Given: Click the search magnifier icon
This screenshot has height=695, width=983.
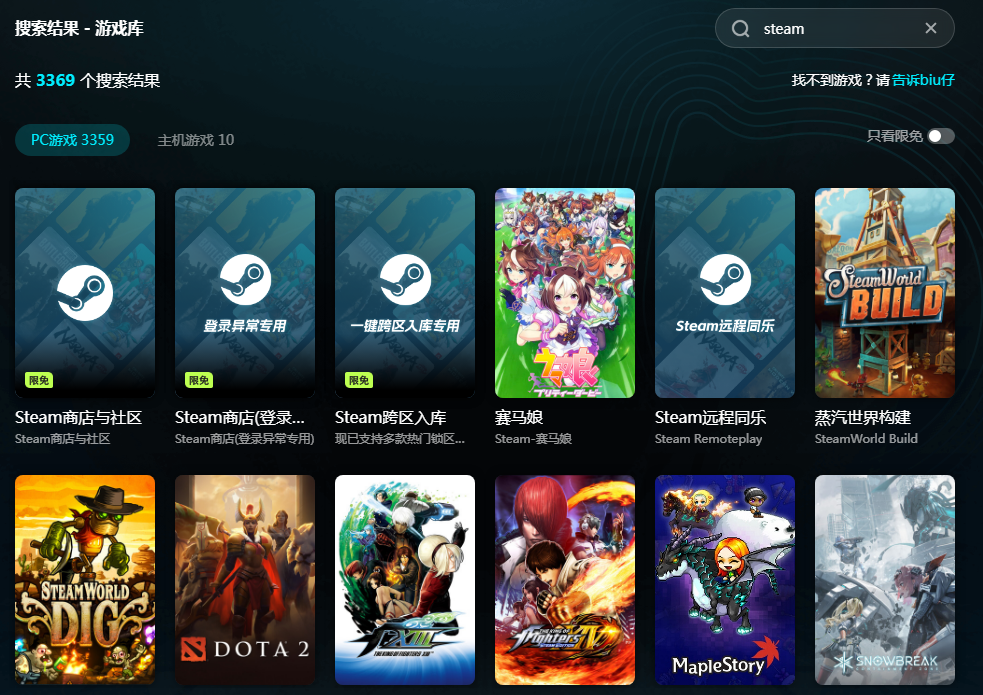Looking at the screenshot, I should pos(740,29).
